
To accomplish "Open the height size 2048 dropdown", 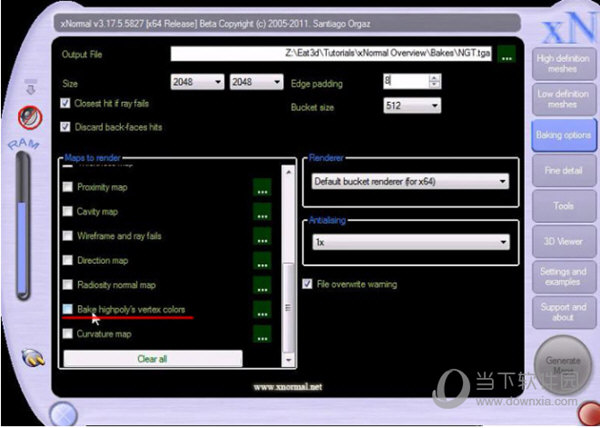I will coord(256,82).
